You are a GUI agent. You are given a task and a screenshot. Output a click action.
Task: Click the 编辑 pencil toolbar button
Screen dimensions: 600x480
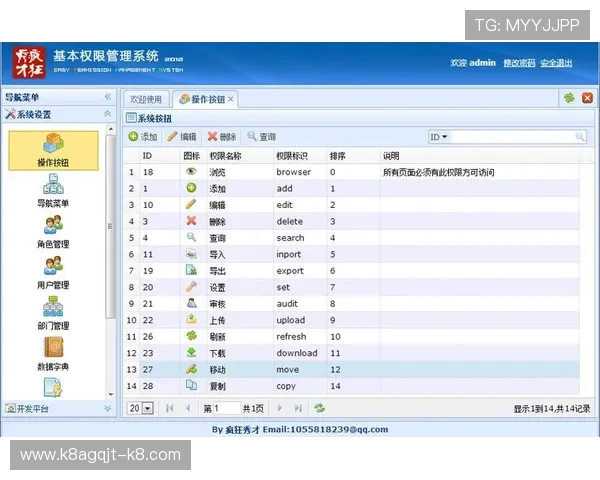coord(182,137)
